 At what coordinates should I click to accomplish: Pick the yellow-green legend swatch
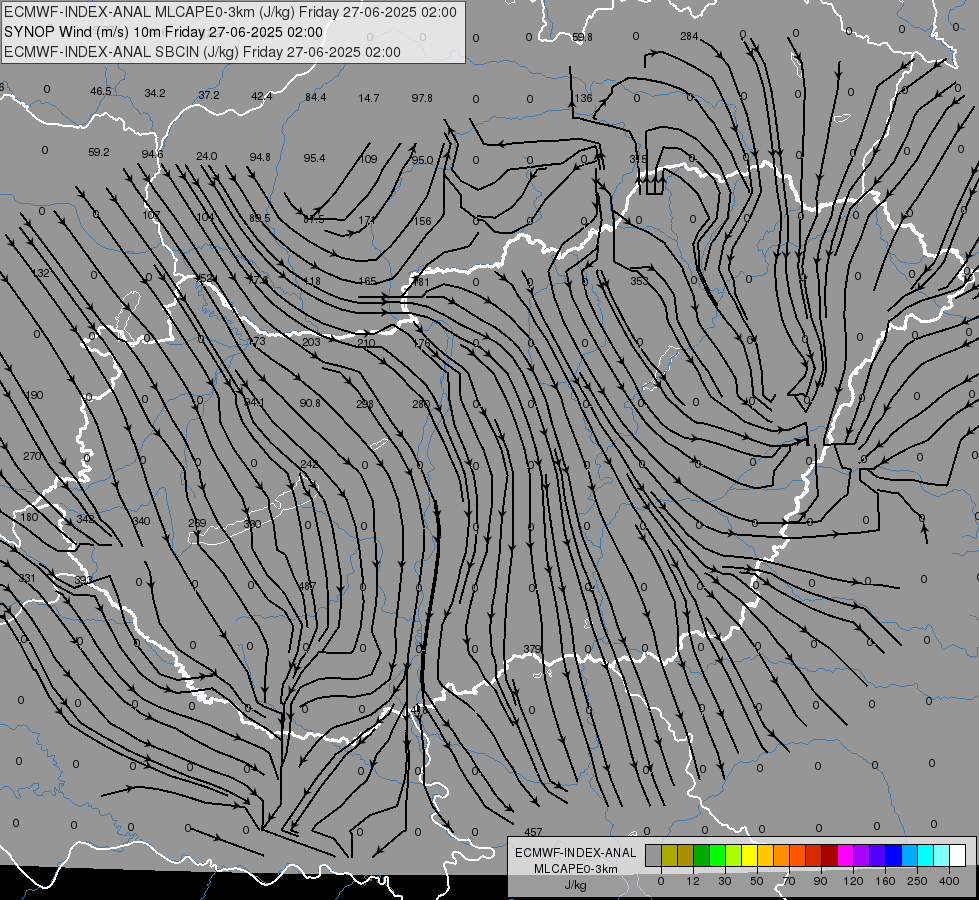pyautogui.click(x=734, y=855)
